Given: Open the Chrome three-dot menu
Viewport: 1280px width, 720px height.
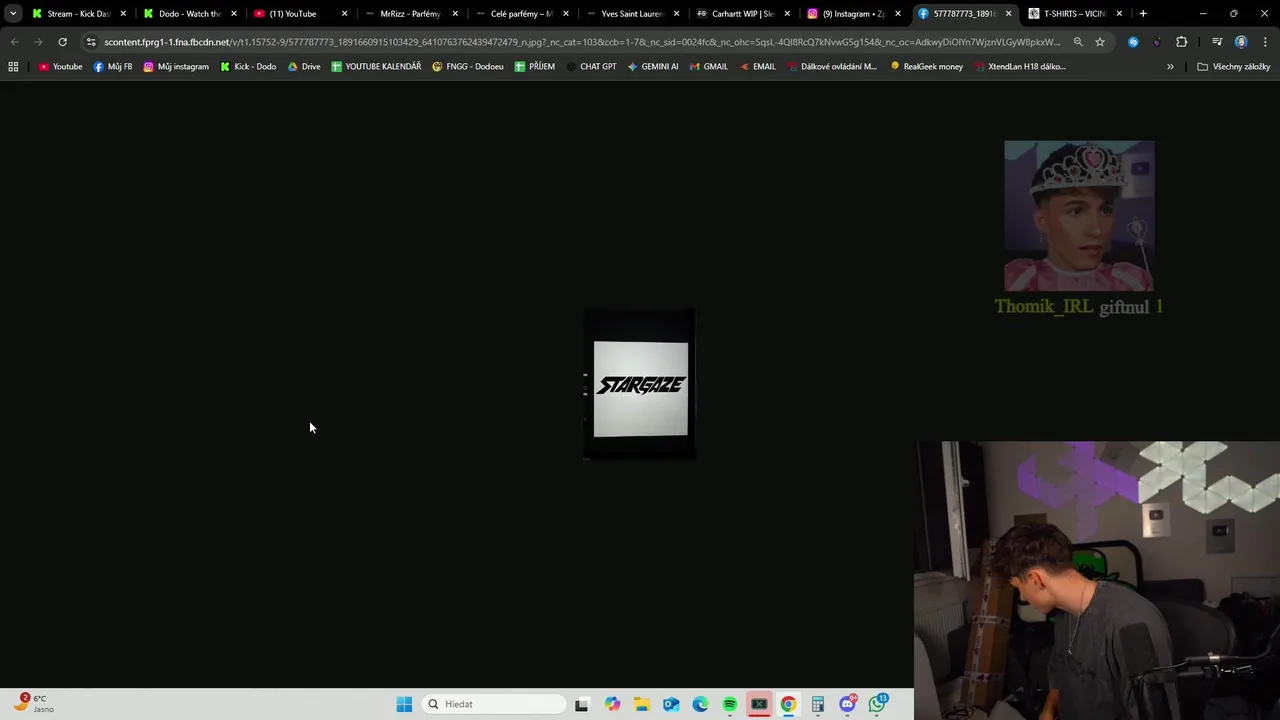Looking at the screenshot, I should [1264, 42].
